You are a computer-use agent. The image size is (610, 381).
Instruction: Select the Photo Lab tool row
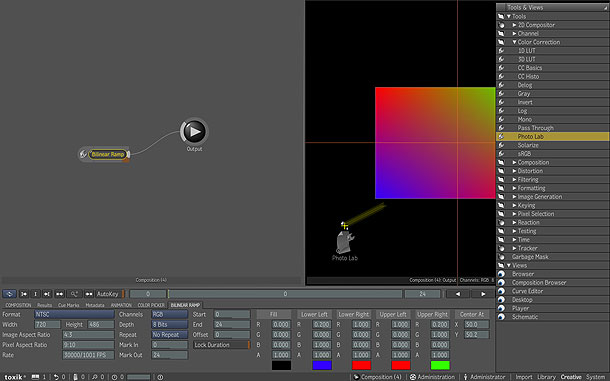552,136
